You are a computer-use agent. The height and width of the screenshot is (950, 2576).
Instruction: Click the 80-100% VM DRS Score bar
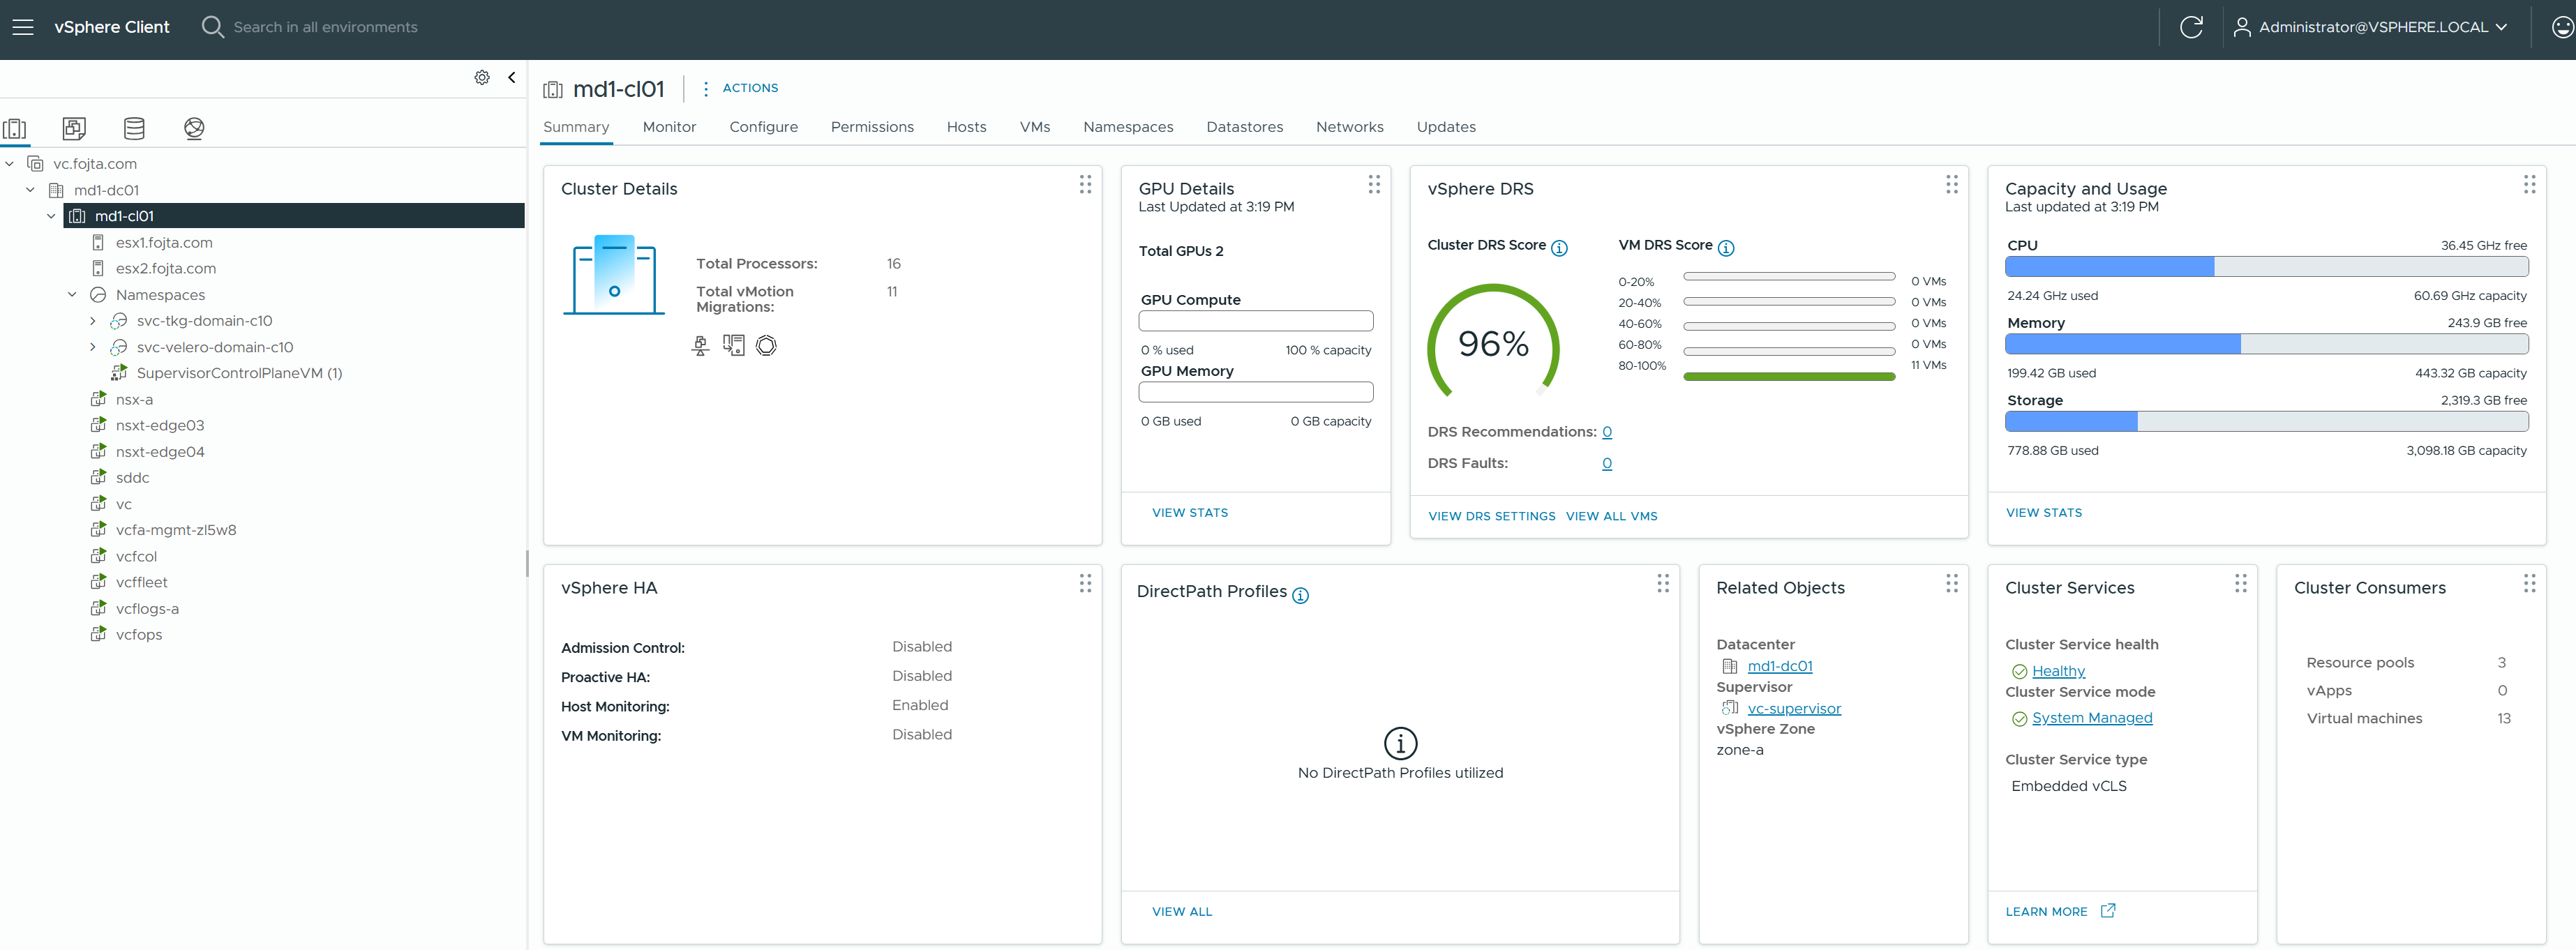coord(1789,377)
